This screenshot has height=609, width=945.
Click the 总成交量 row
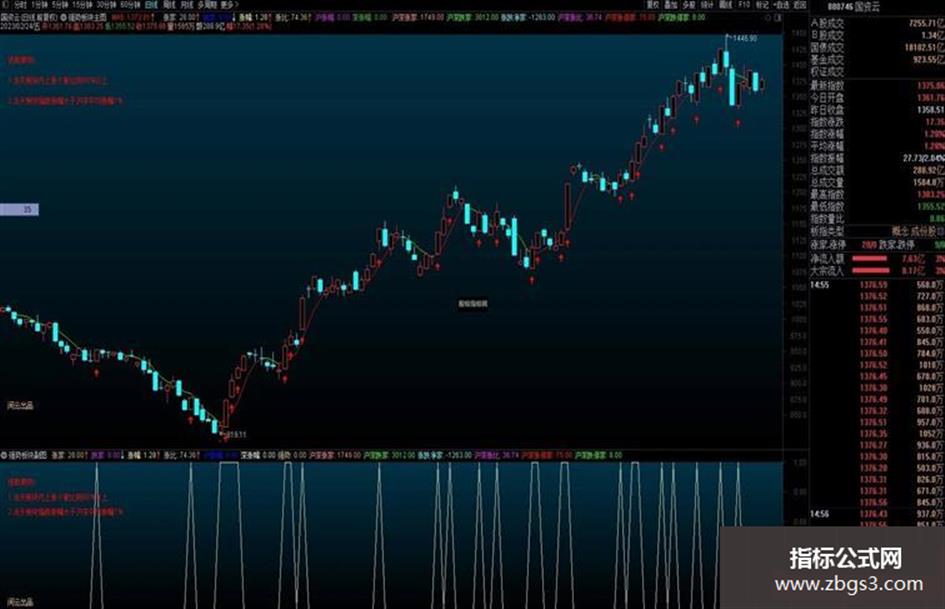tap(878, 183)
